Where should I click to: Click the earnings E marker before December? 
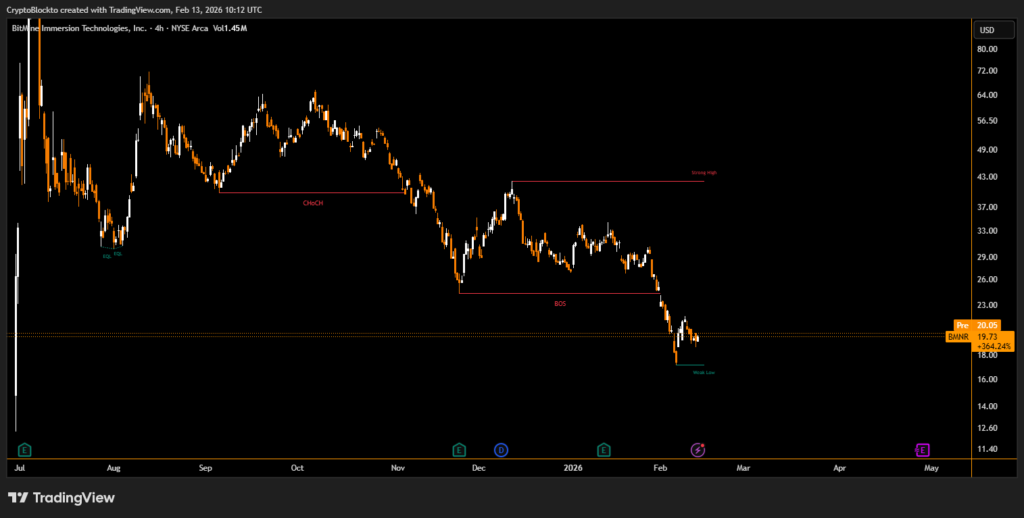(x=459, y=449)
